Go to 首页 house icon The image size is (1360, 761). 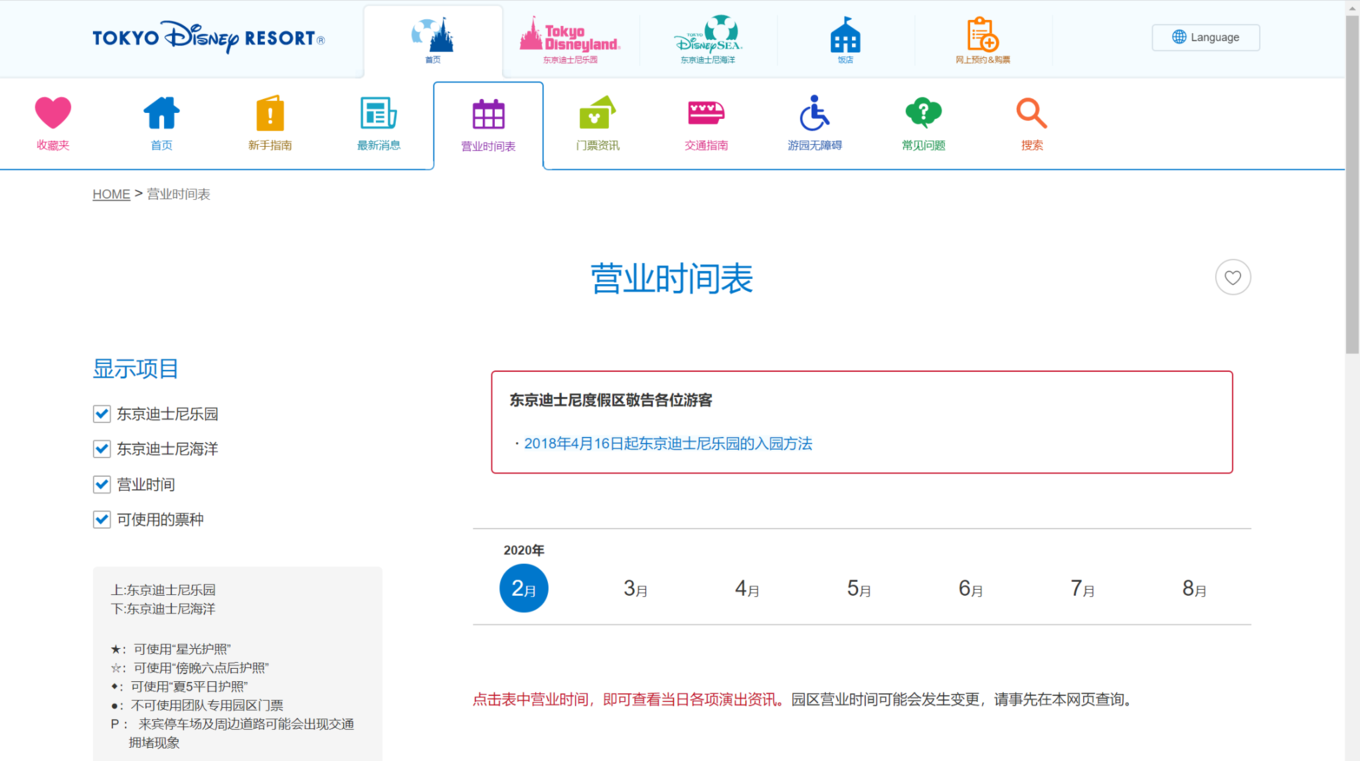click(161, 113)
